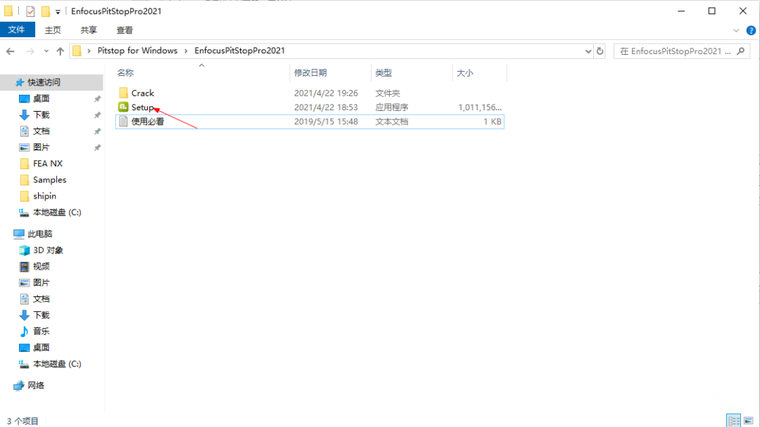Select 网络 in the navigation pane
This screenshot has height=427, width=760.
(35, 385)
